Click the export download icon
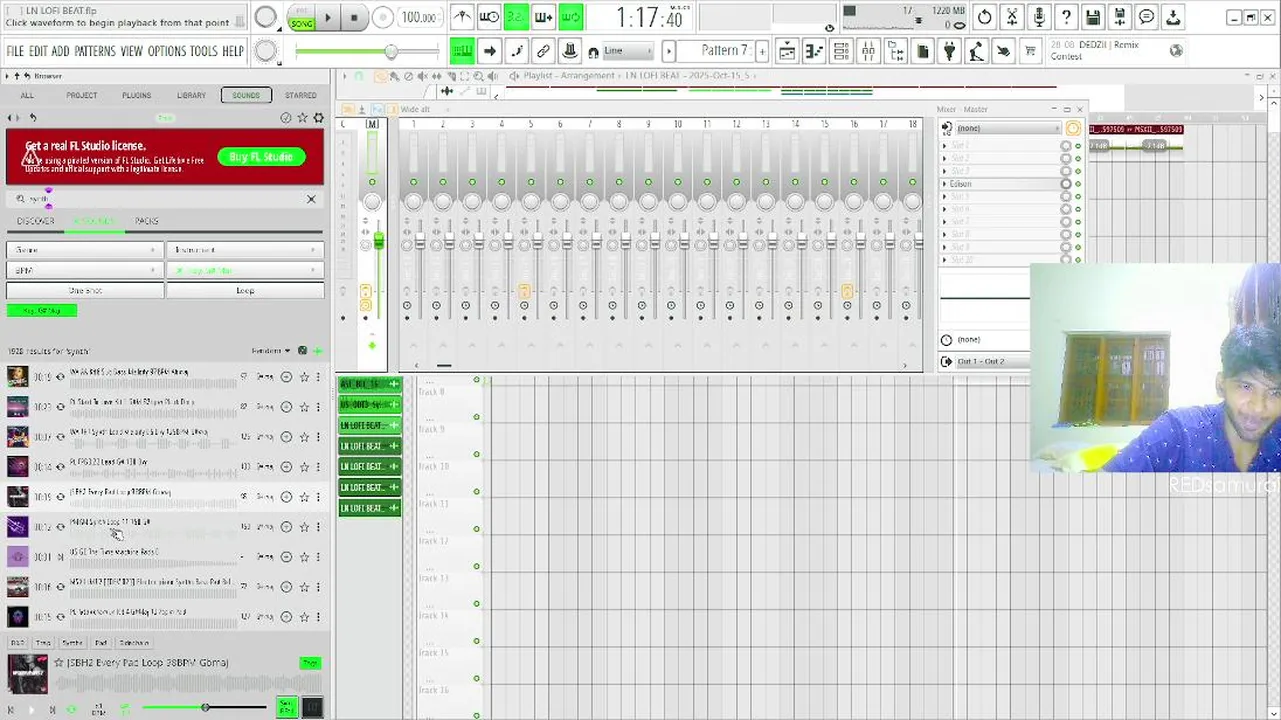 [x=1174, y=17]
